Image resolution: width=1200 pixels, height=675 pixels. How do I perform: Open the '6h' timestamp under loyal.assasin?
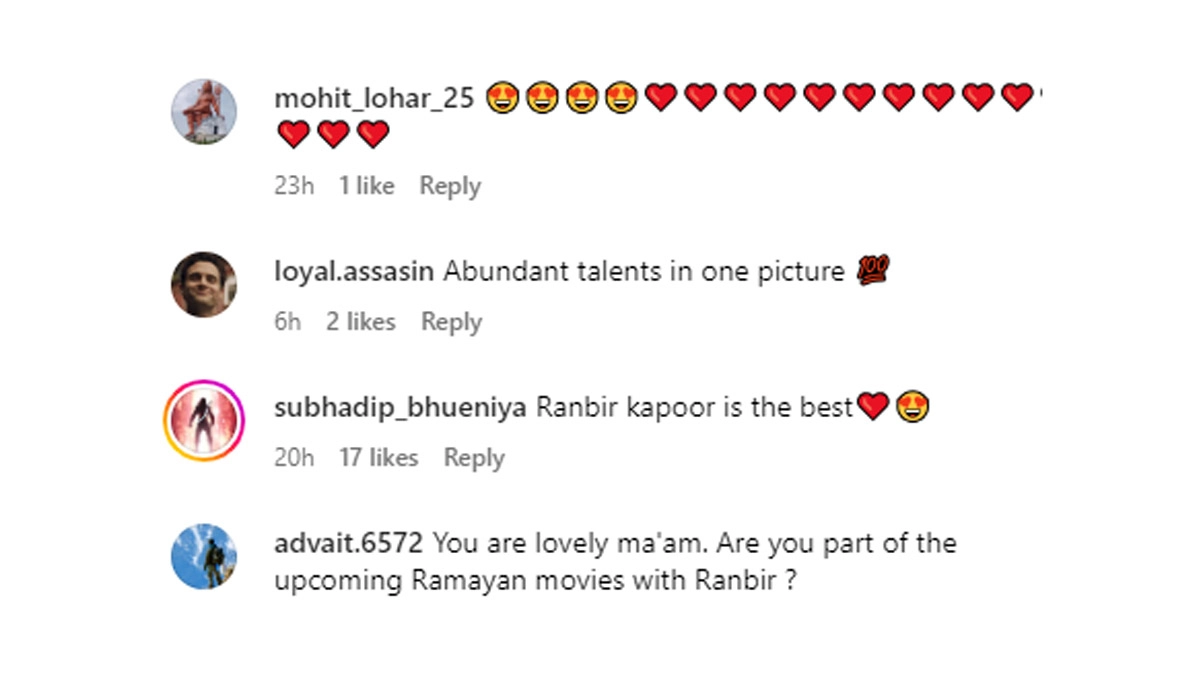[287, 322]
